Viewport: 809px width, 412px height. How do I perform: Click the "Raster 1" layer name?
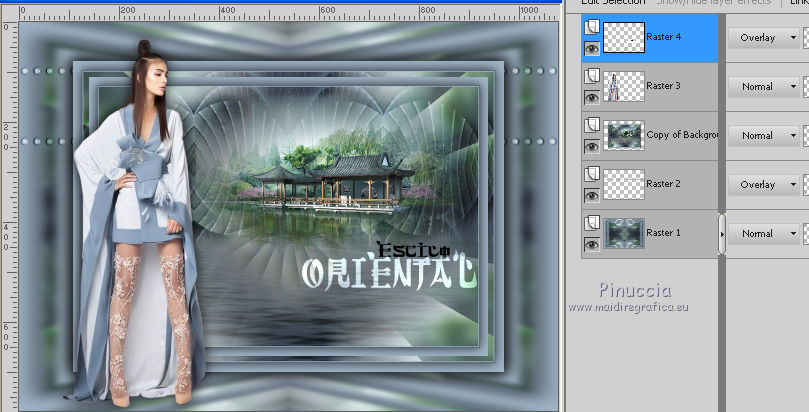pos(664,233)
